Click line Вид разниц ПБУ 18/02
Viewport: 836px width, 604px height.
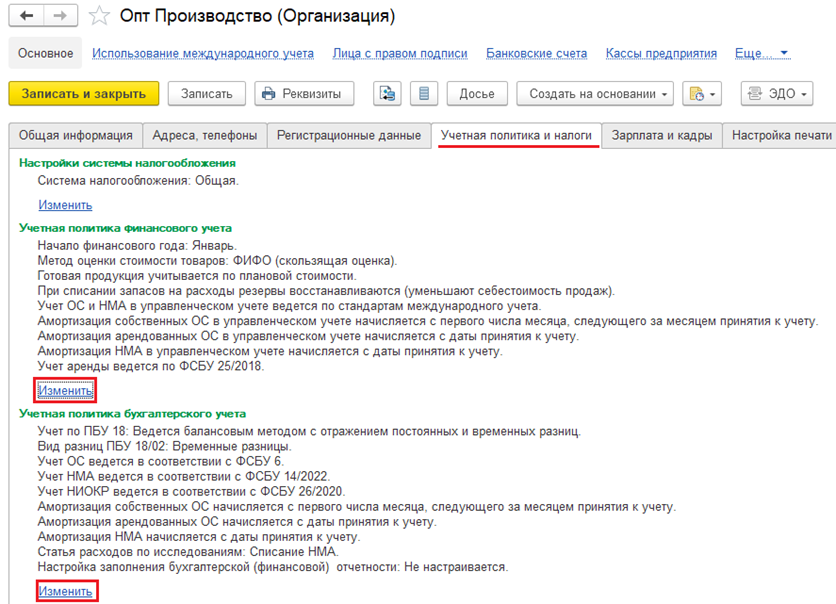tap(164, 446)
